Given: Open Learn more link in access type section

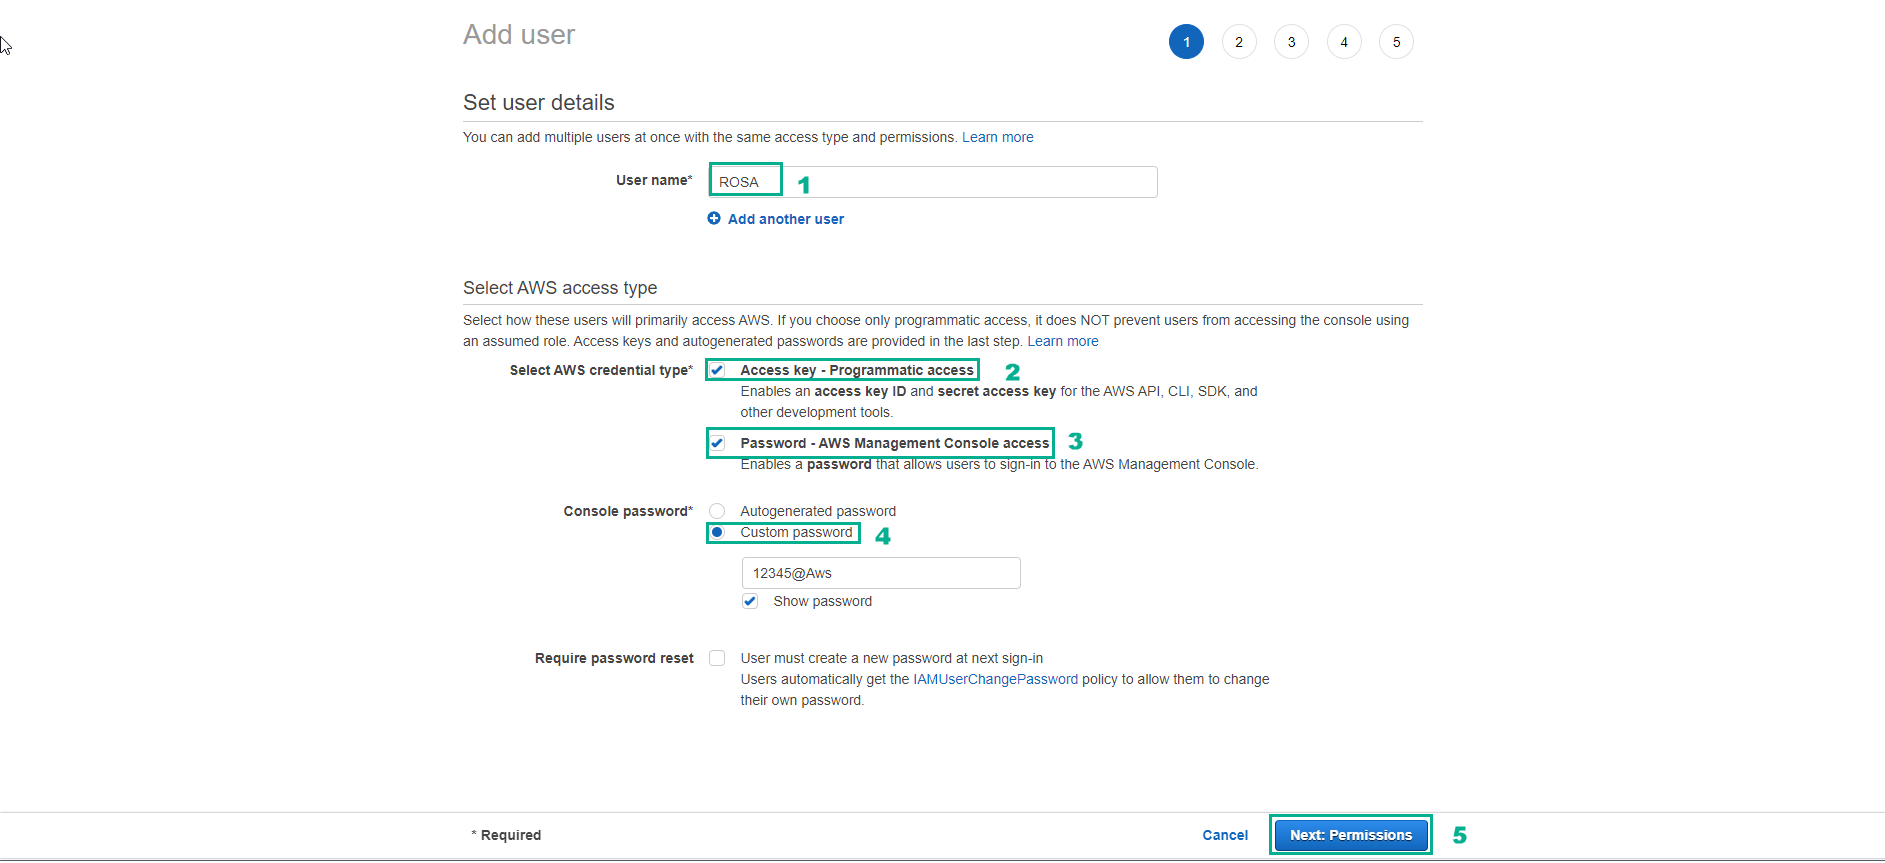Looking at the screenshot, I should point(1062,341).
